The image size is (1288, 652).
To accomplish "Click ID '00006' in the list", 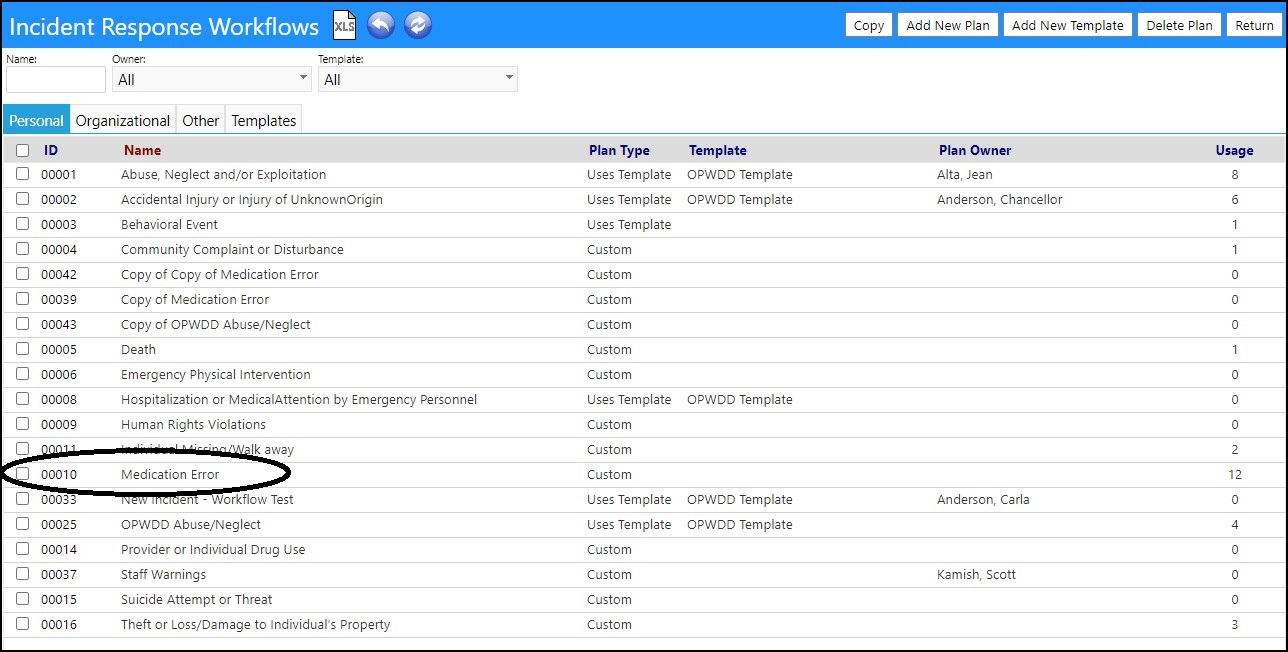I will click(59, 374).
